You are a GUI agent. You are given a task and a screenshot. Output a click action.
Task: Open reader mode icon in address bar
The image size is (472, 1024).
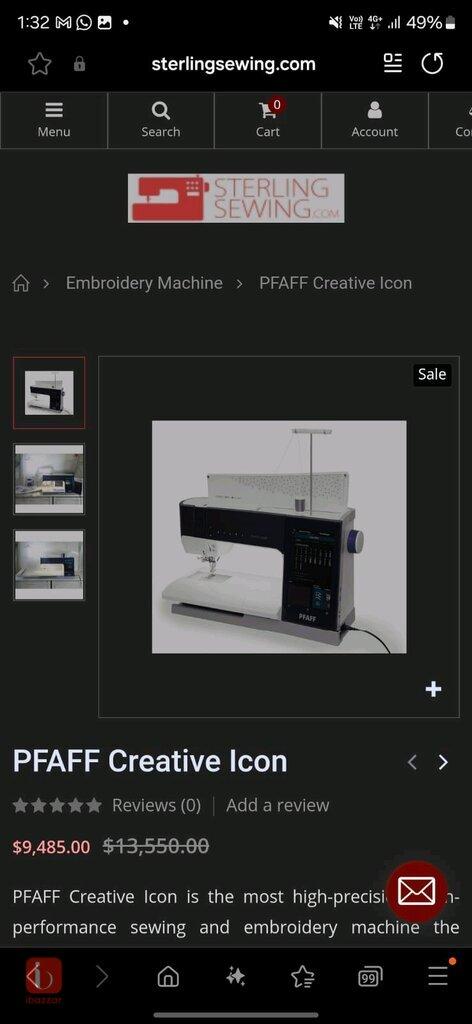(392, 63)
